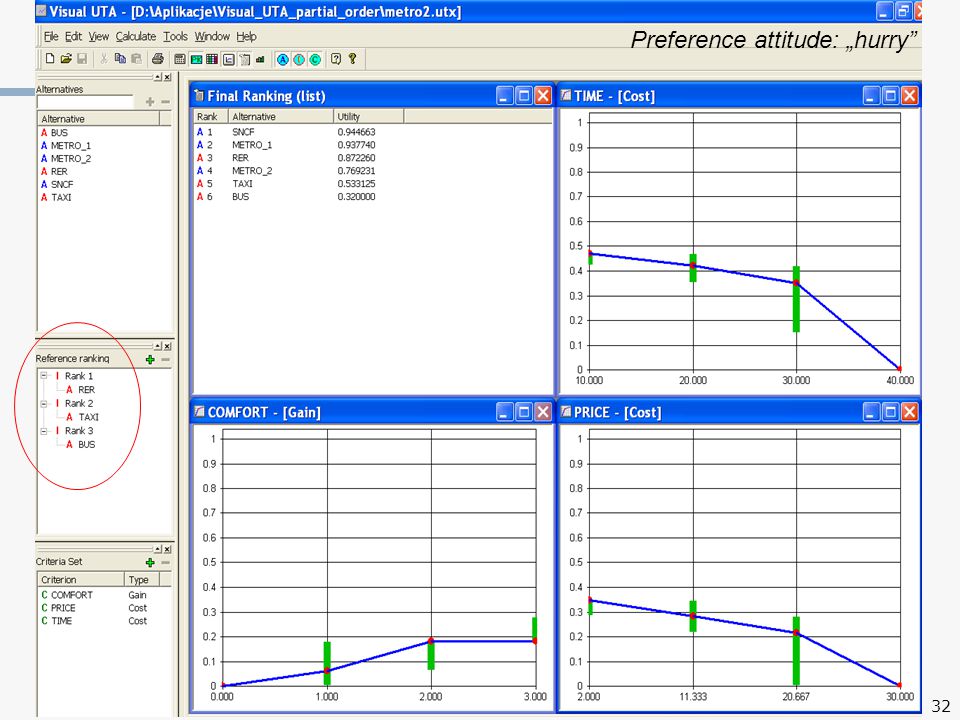This screenshot has height=720, width=960.
Task: Click minus icon in Criteria Set panel
Action: coord(165,562)
